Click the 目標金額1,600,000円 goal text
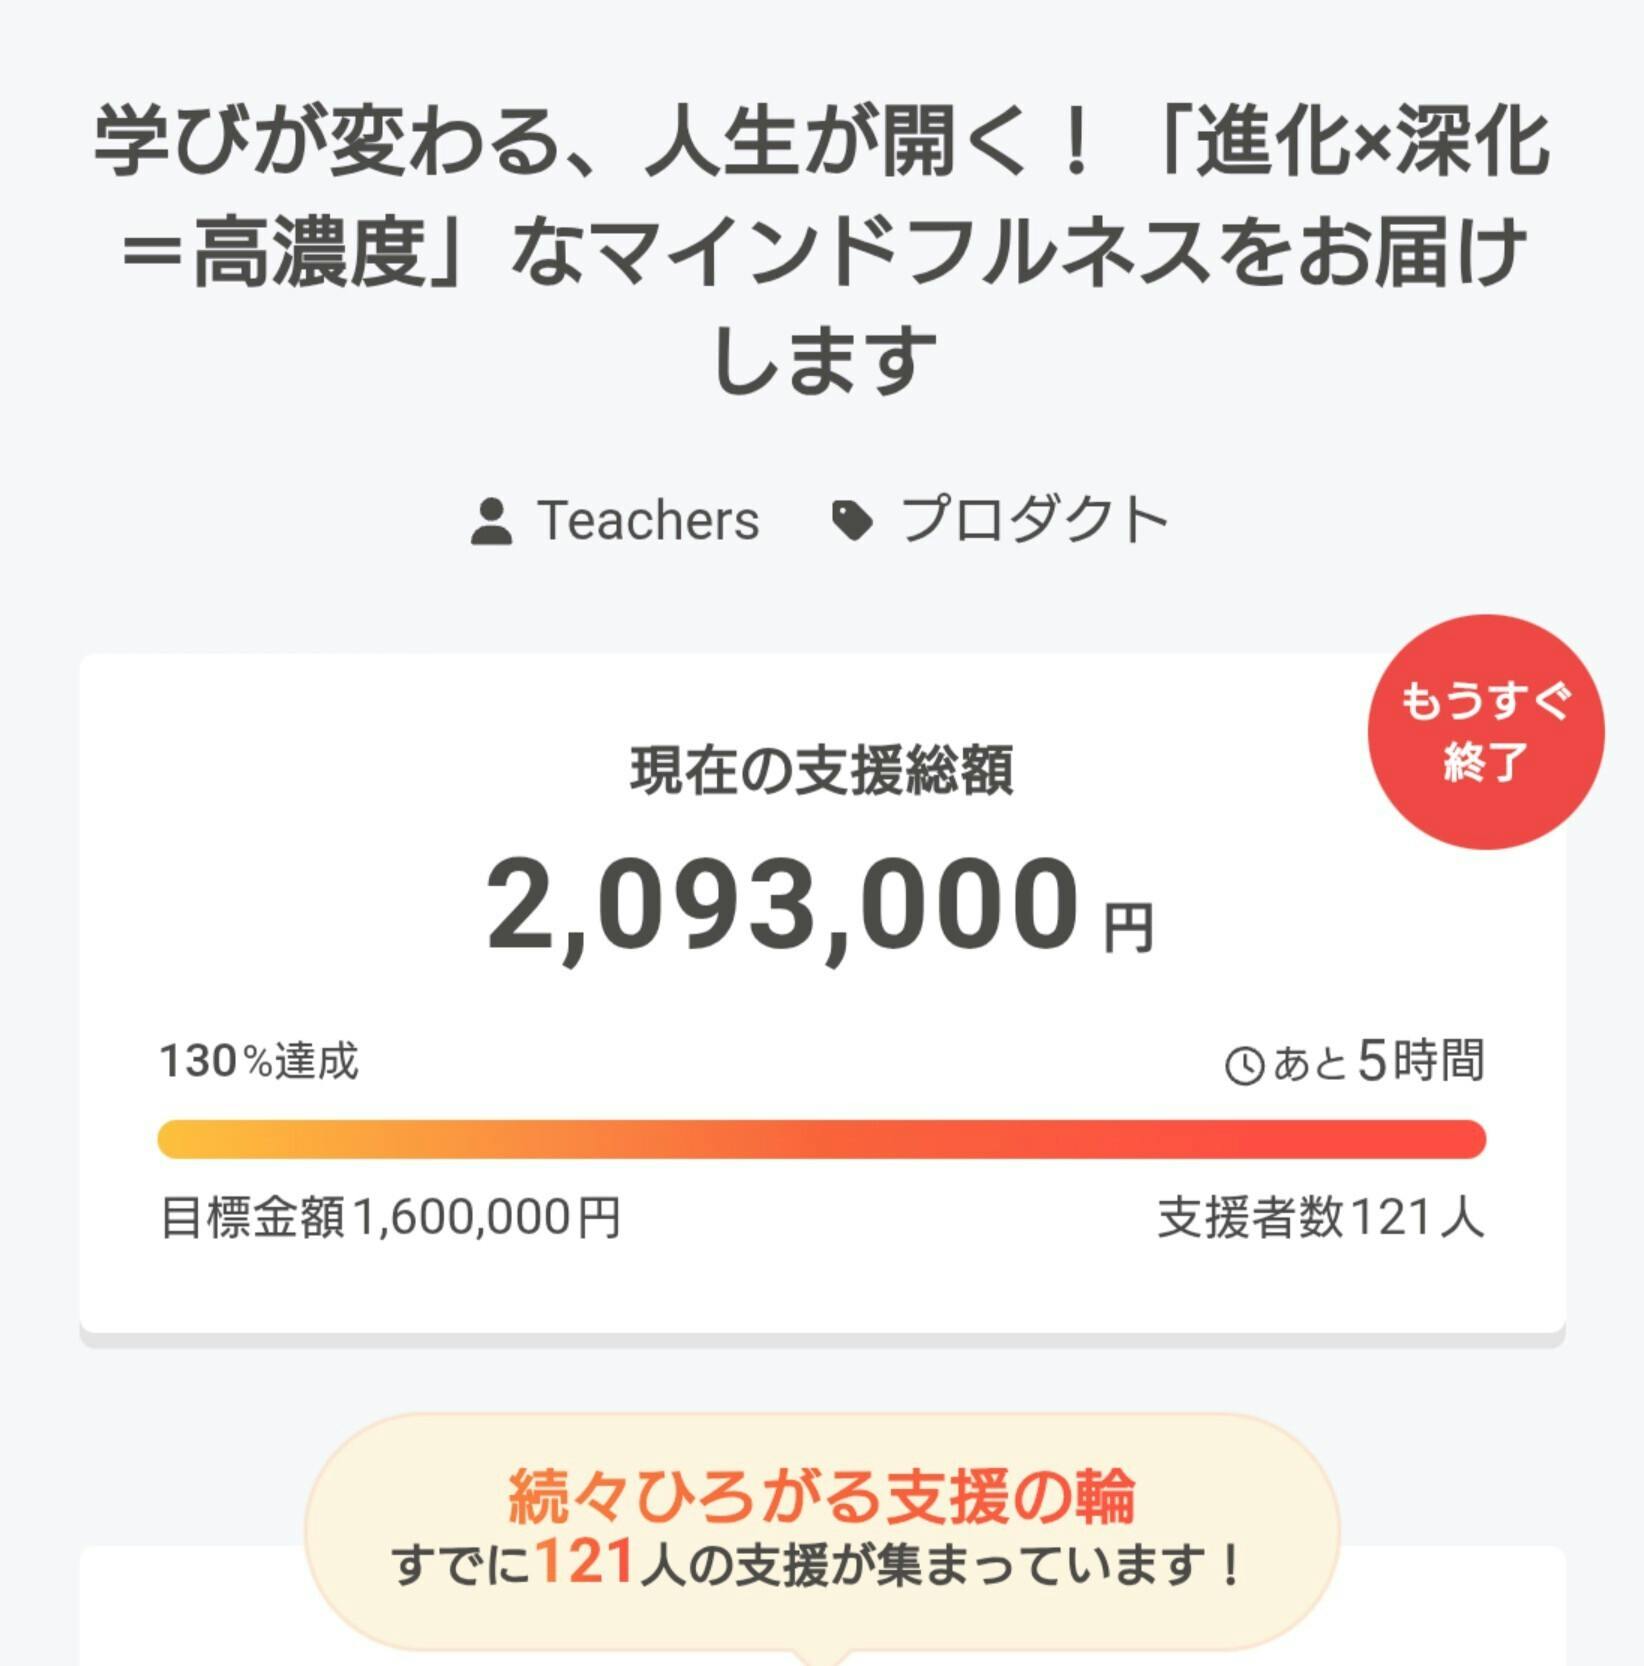The height and width of the screenshot is (1666, 1644). (391, 1218)
